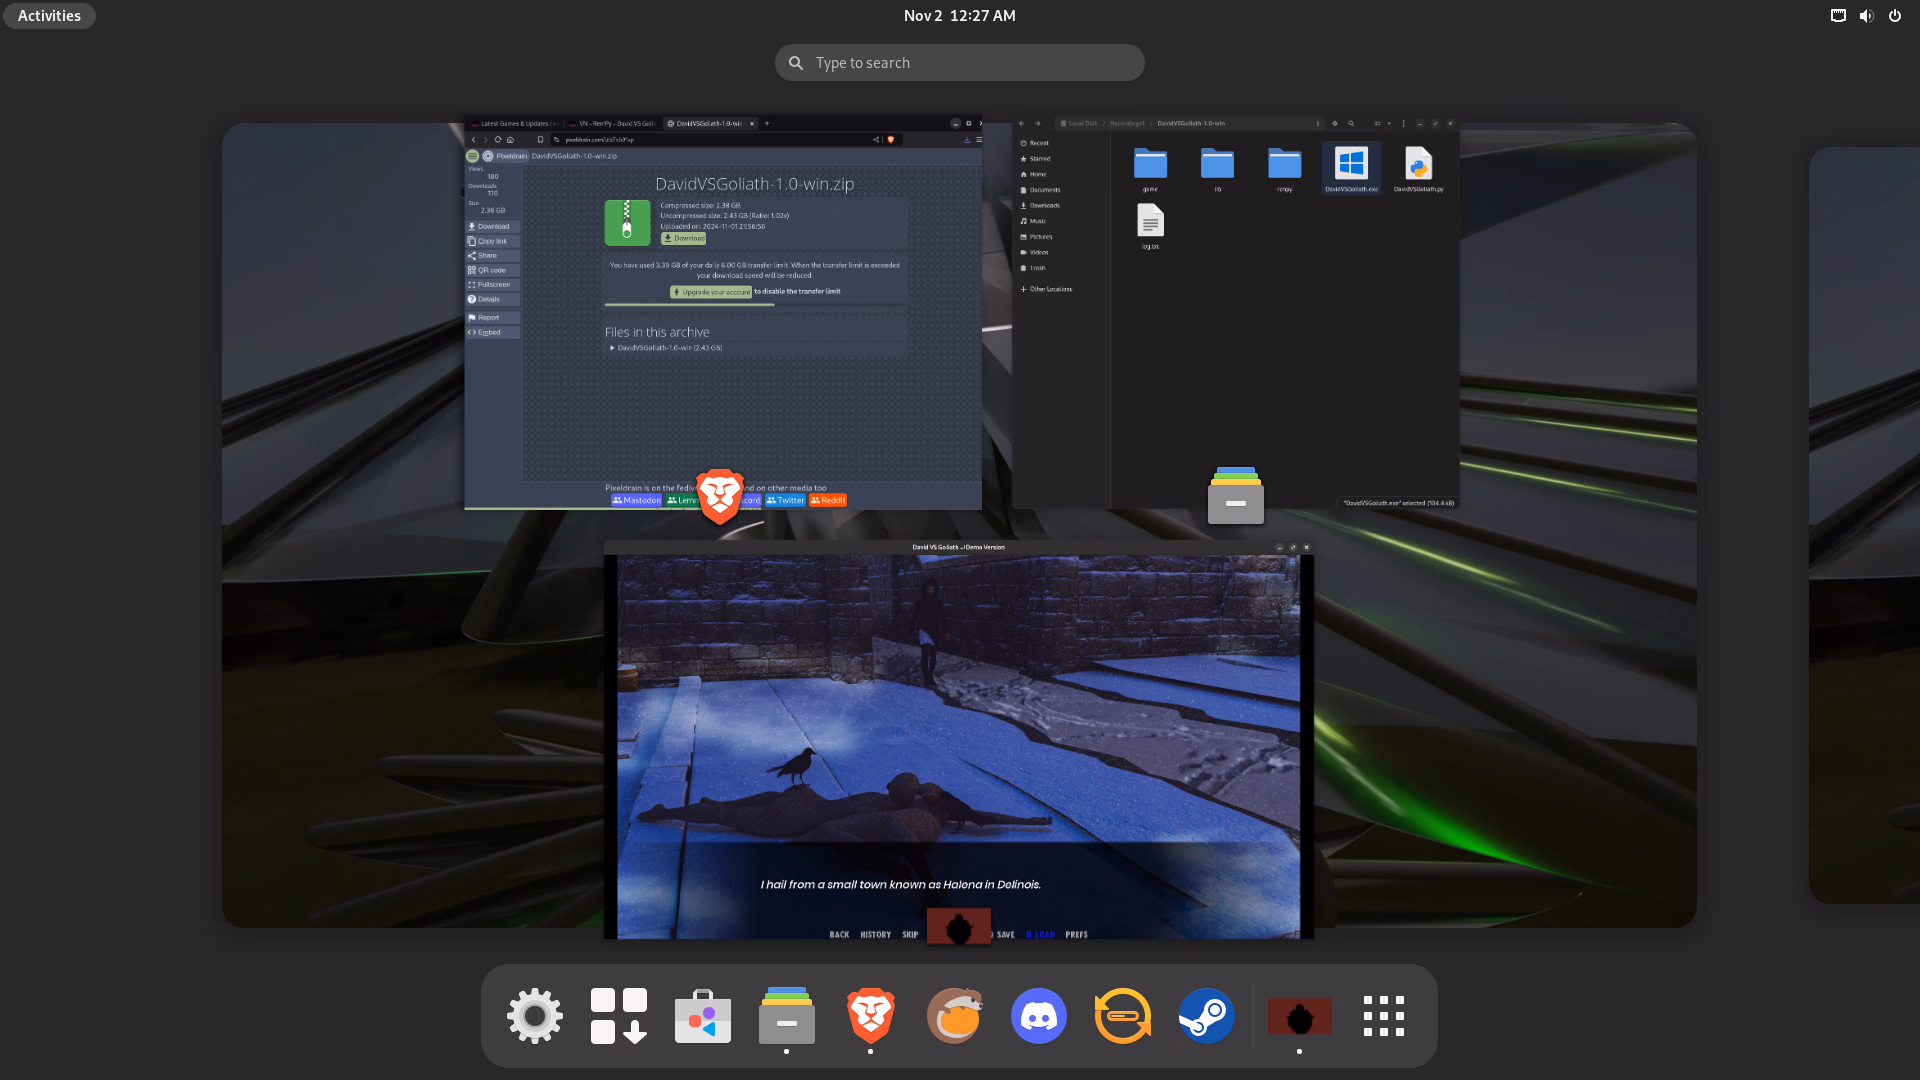Toggle Fullscreen in pixeldrain sidebar
This screenshot has height=1080, width=1920.
pos(492,285)
